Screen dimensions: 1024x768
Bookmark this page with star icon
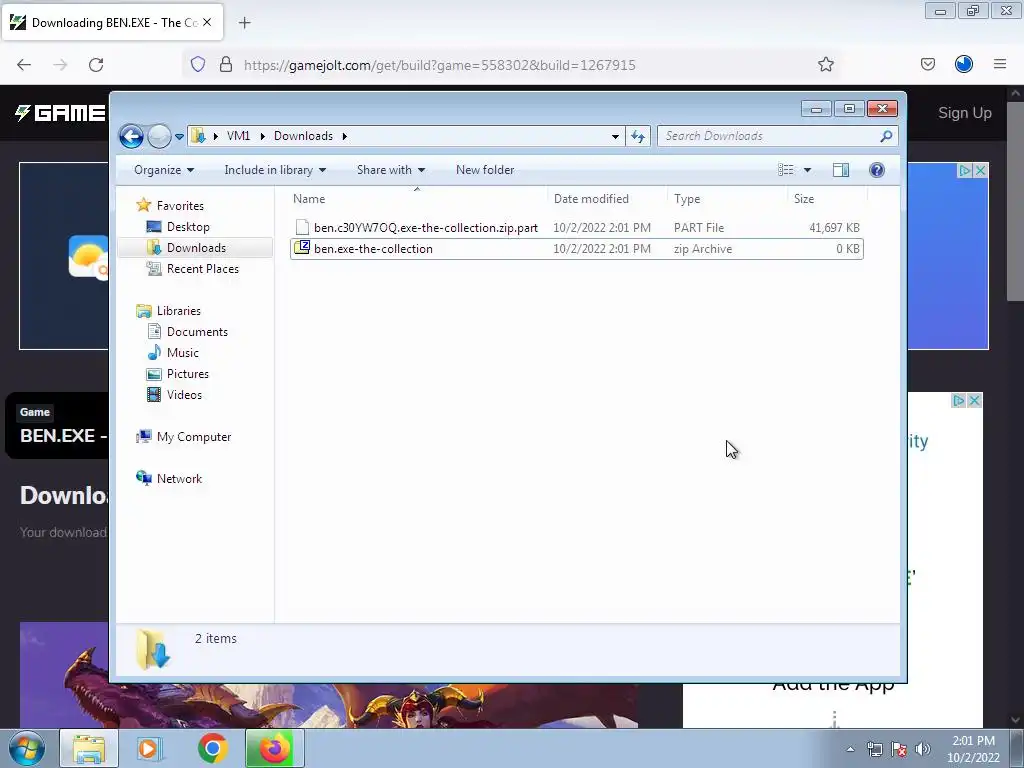click(825, 65)
